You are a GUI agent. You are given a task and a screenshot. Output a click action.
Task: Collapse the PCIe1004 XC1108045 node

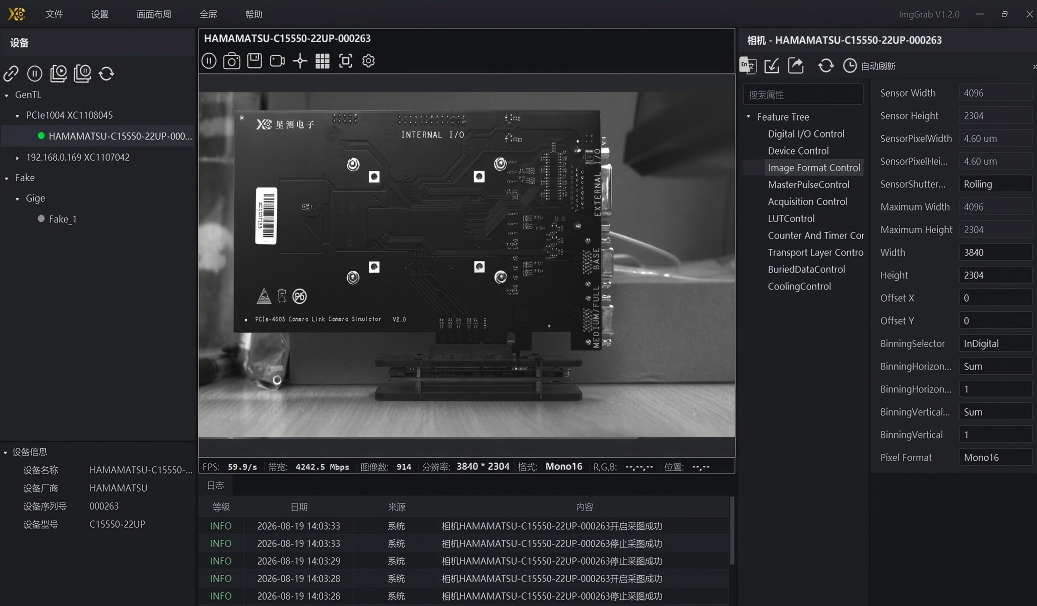pos(17,116)
